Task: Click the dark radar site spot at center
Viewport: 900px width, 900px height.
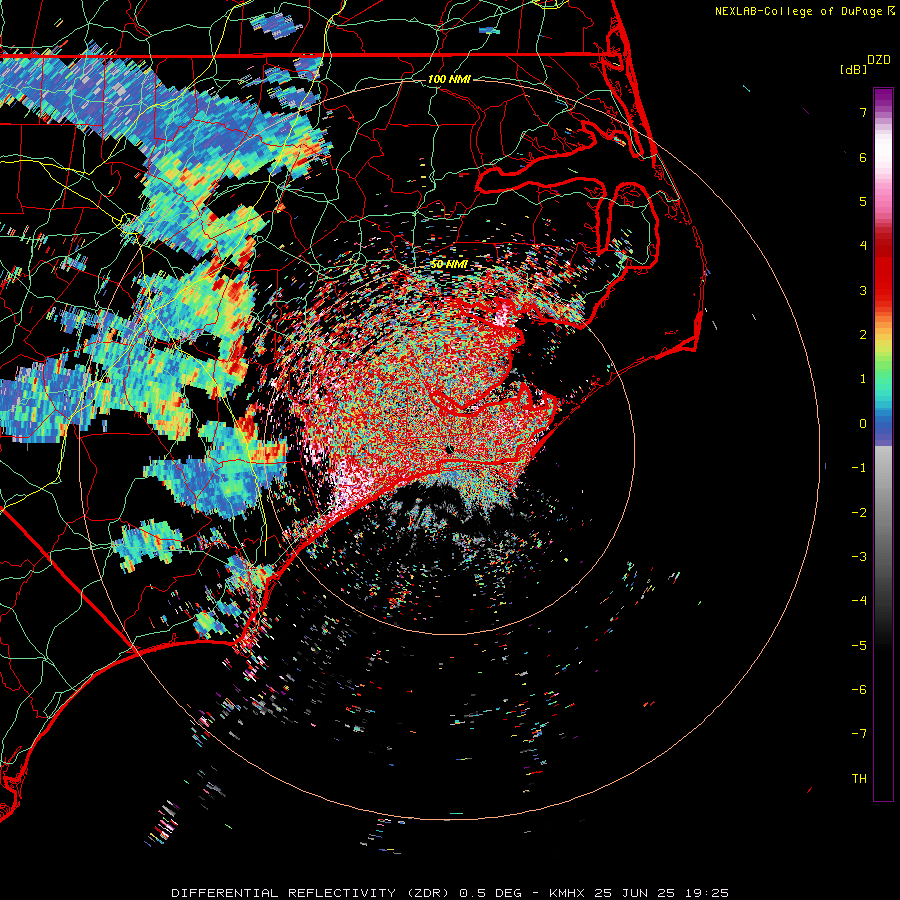Action: (450, 449)
